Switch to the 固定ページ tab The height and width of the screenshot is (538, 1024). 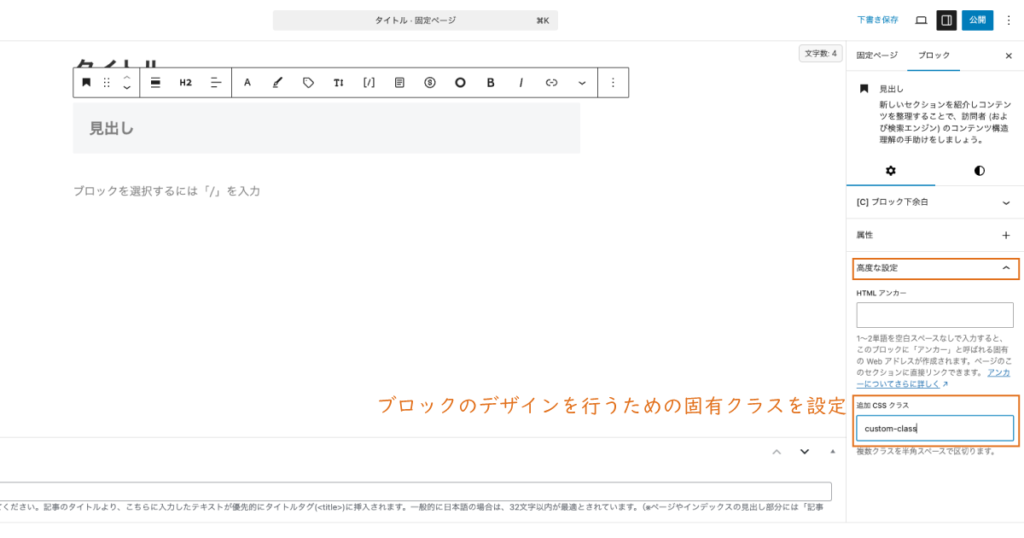pyautogui.click(x=877, y=55)
